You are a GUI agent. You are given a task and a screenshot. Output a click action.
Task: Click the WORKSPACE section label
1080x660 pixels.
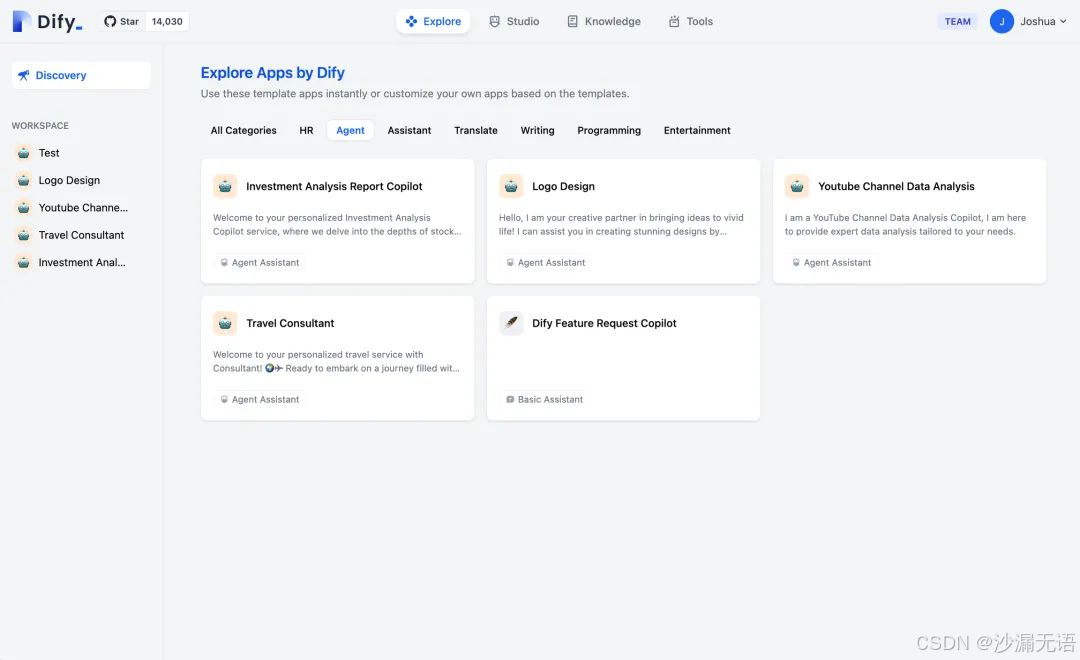[40, 125]
